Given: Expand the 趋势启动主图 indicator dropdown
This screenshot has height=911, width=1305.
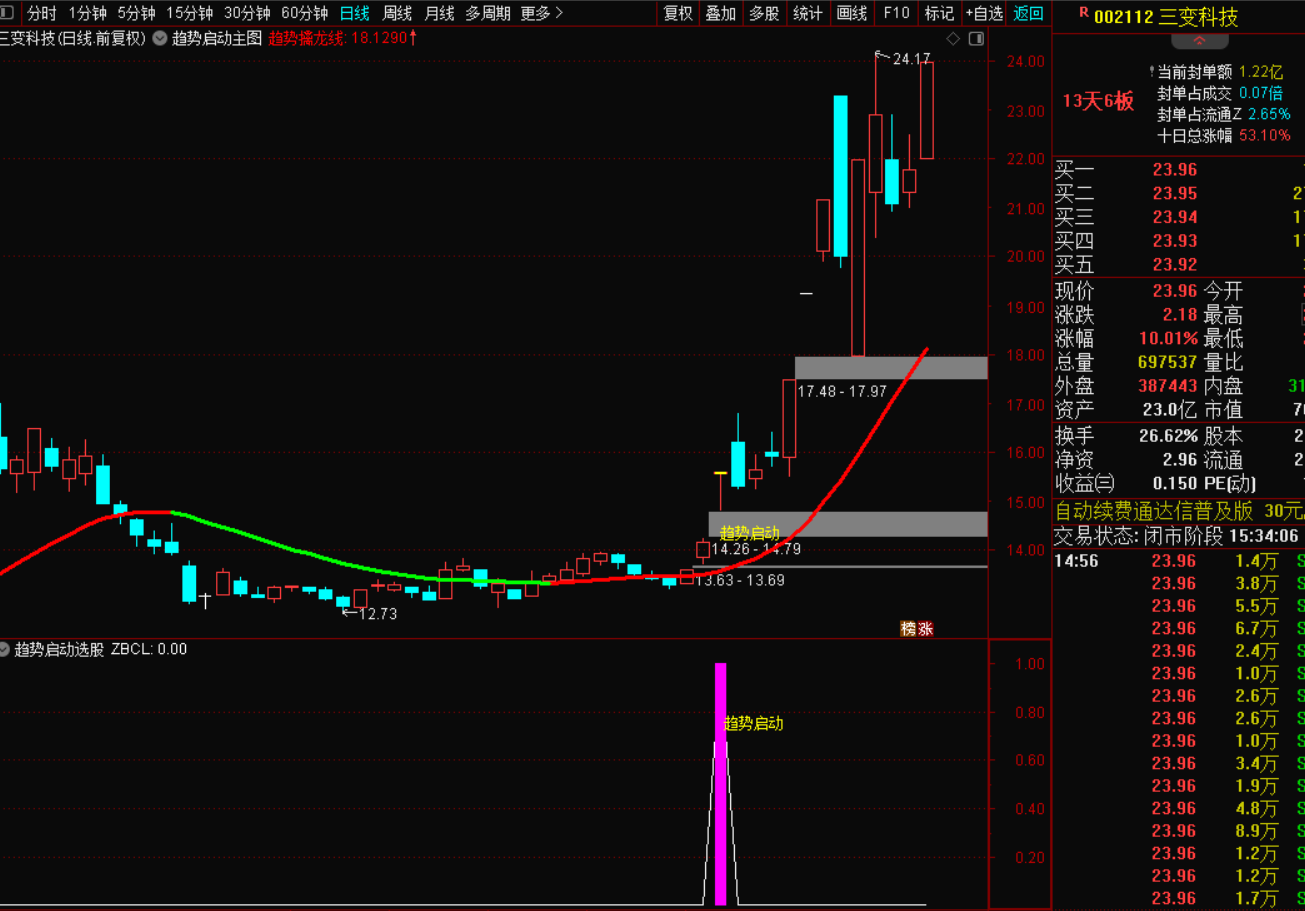Looking at the screenshot, I should coord(160,39).
